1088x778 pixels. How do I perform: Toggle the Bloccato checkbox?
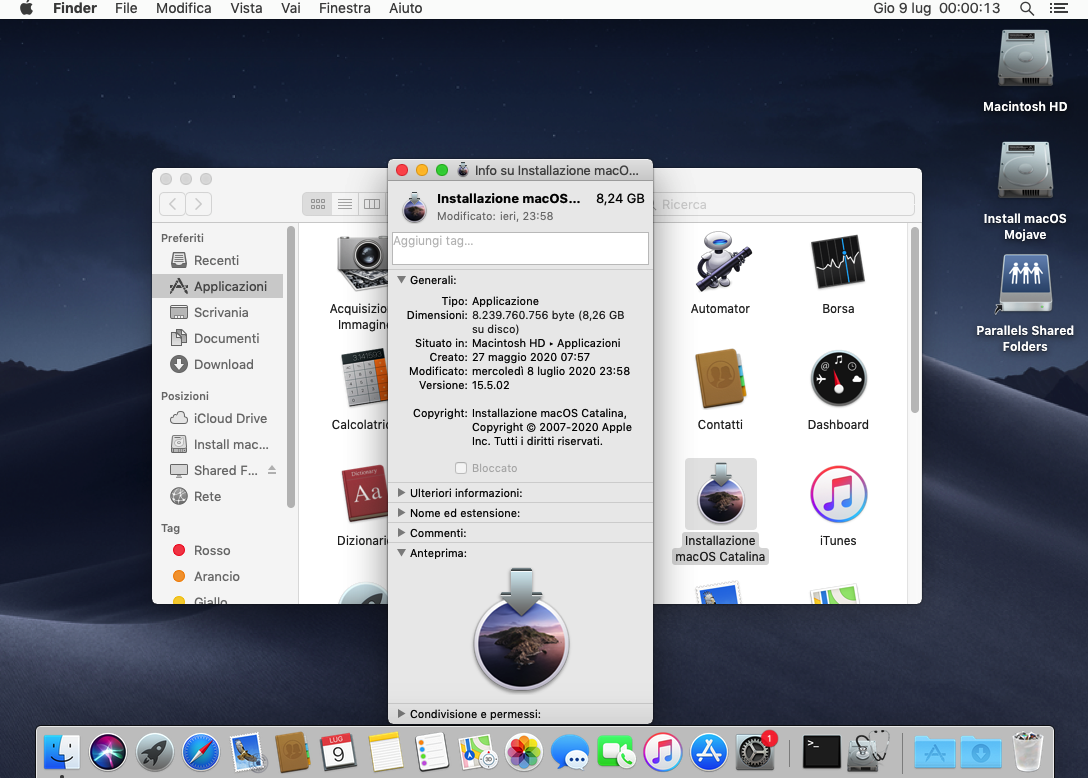coord(461,468)
